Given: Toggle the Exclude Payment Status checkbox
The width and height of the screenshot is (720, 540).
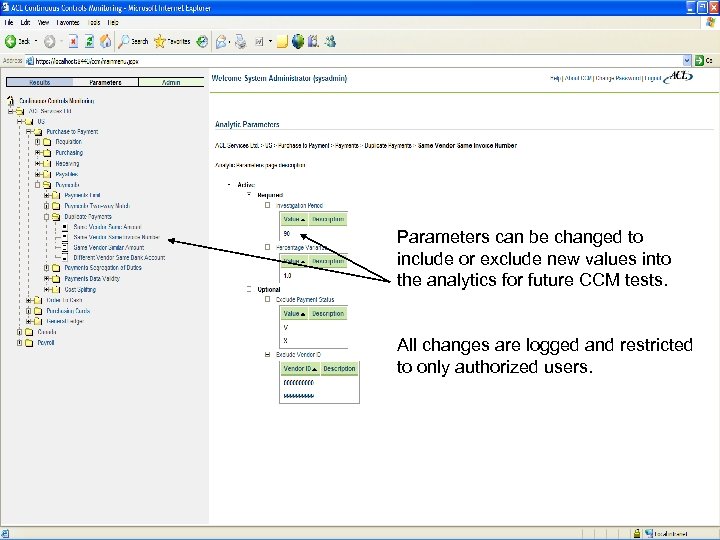Looking at the screenshot, I should pos(268,299).
